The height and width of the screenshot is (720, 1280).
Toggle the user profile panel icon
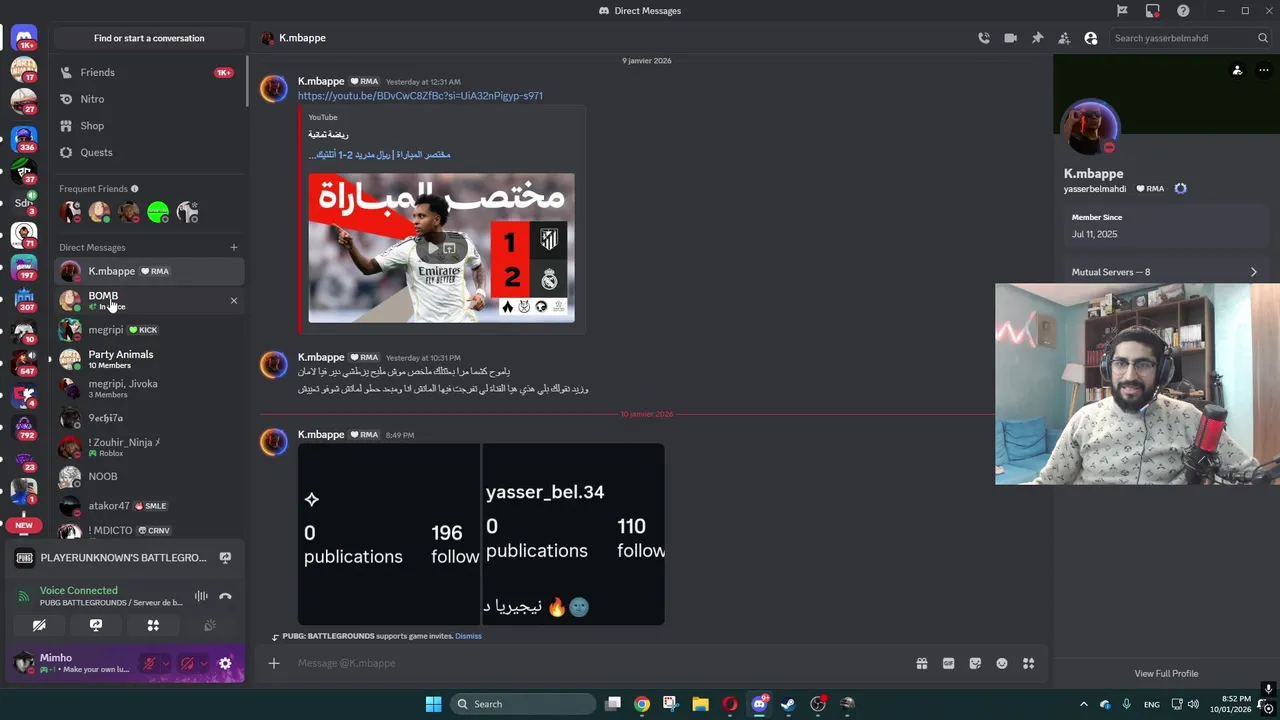1091,38
